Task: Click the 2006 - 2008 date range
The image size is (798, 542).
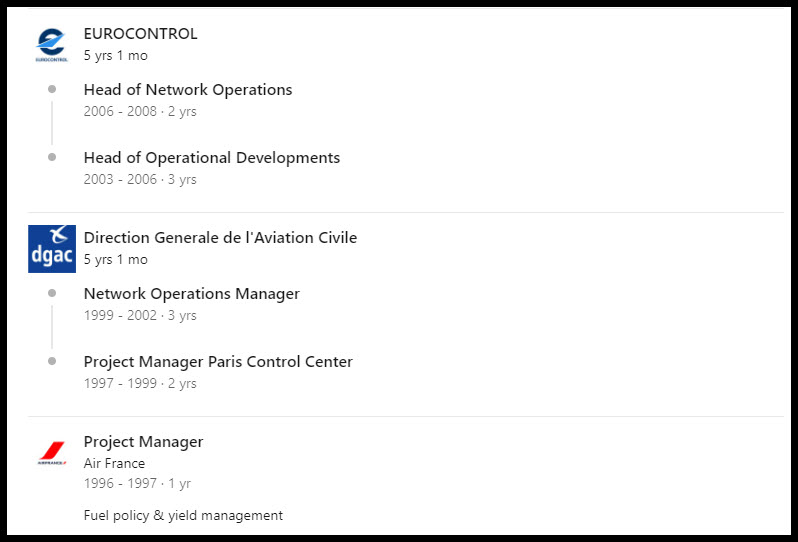Action: pos(120,111)
